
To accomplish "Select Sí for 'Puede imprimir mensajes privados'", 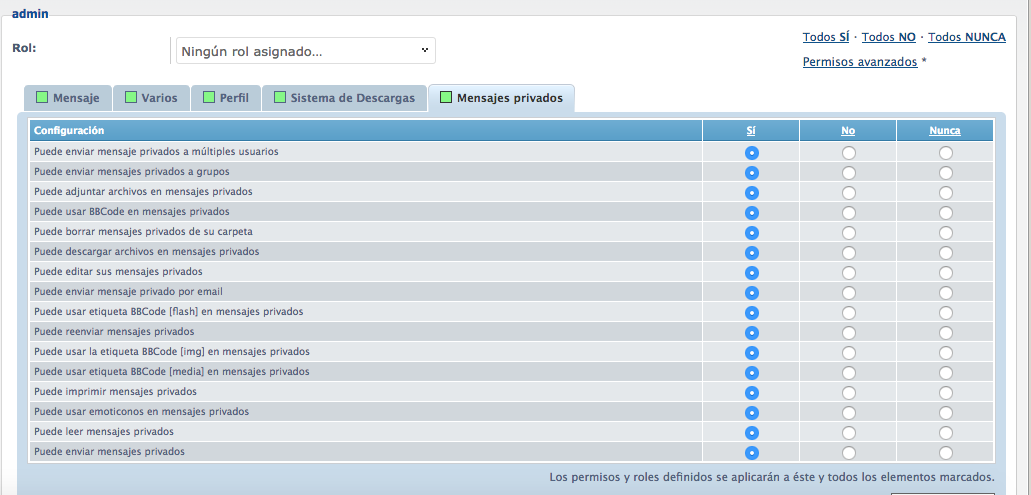I will click(752, 392).
